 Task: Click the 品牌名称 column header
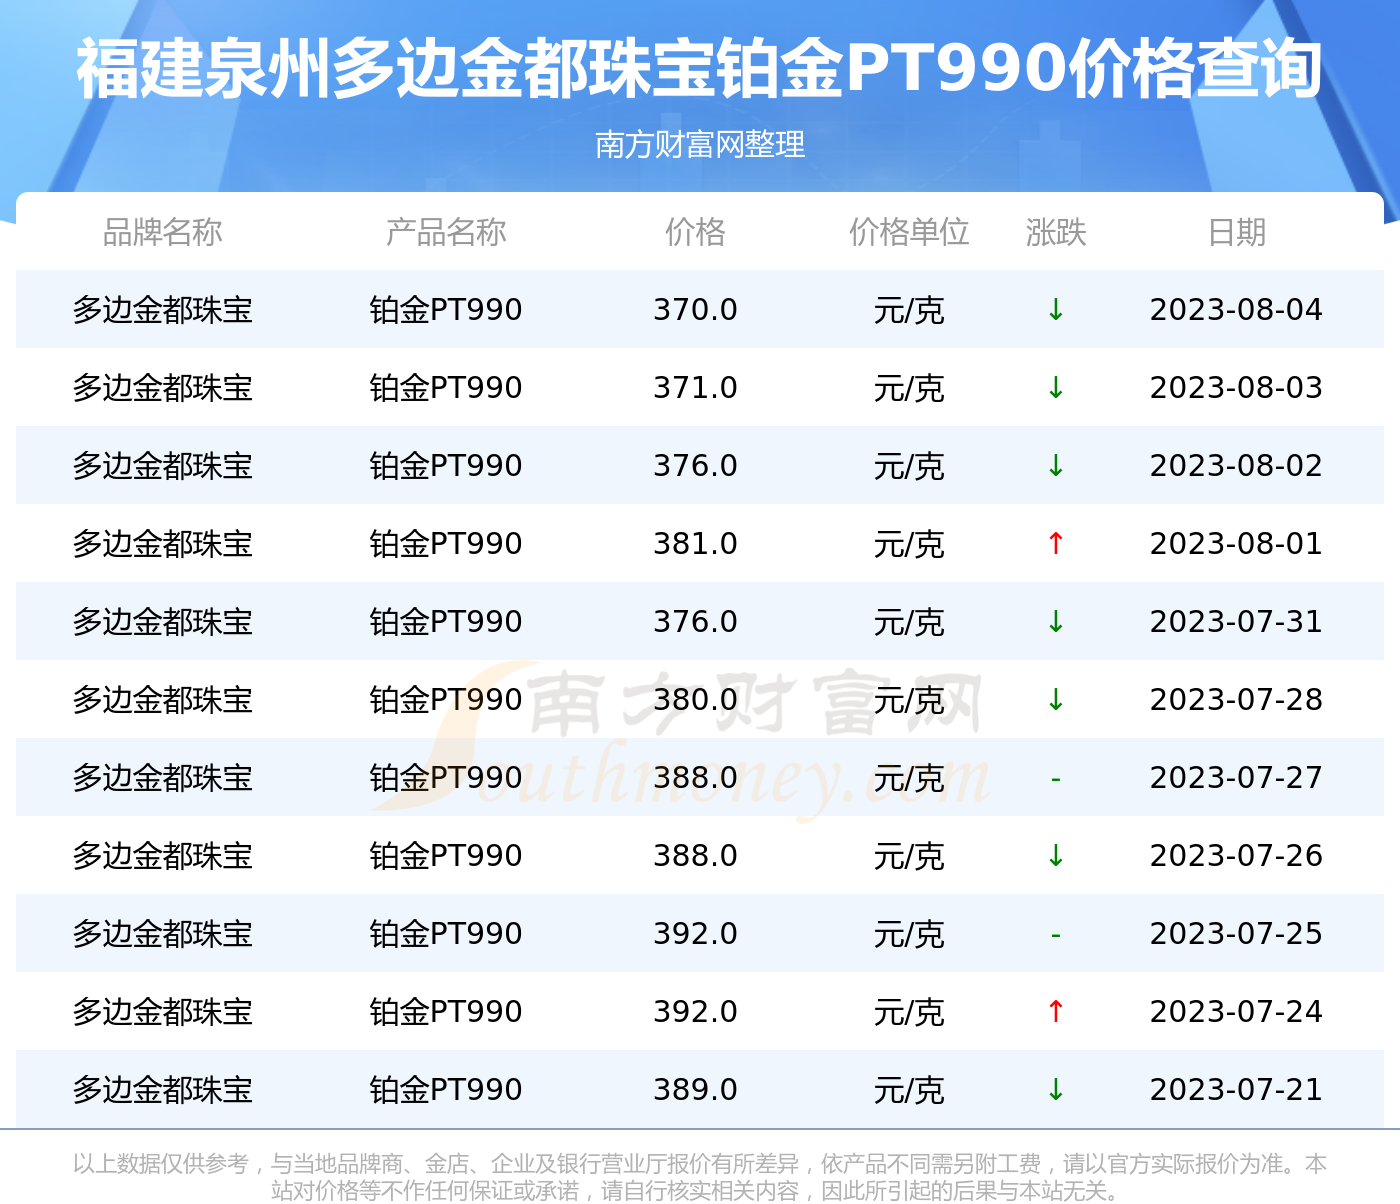162,232
